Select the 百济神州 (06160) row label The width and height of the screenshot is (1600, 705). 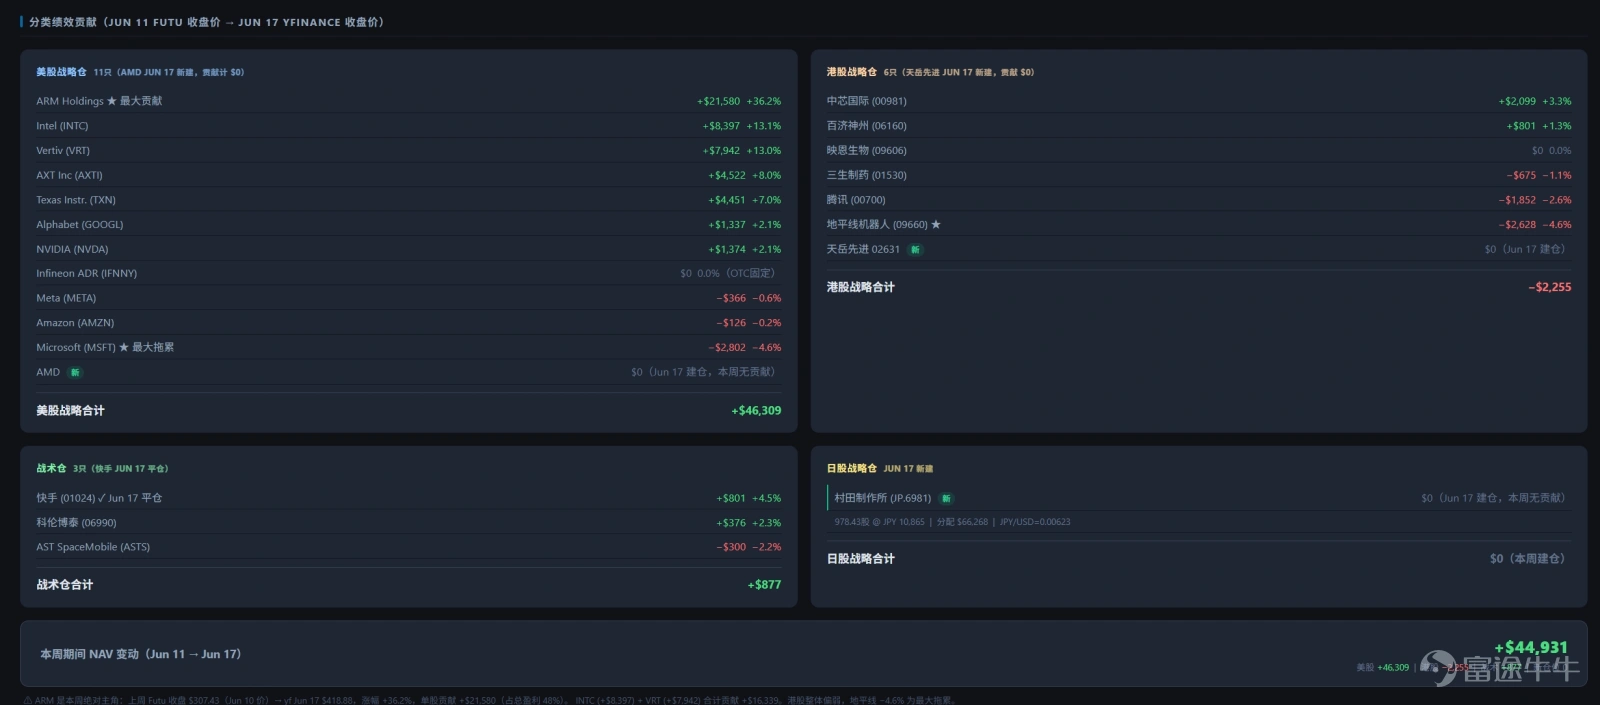[867, 126]
